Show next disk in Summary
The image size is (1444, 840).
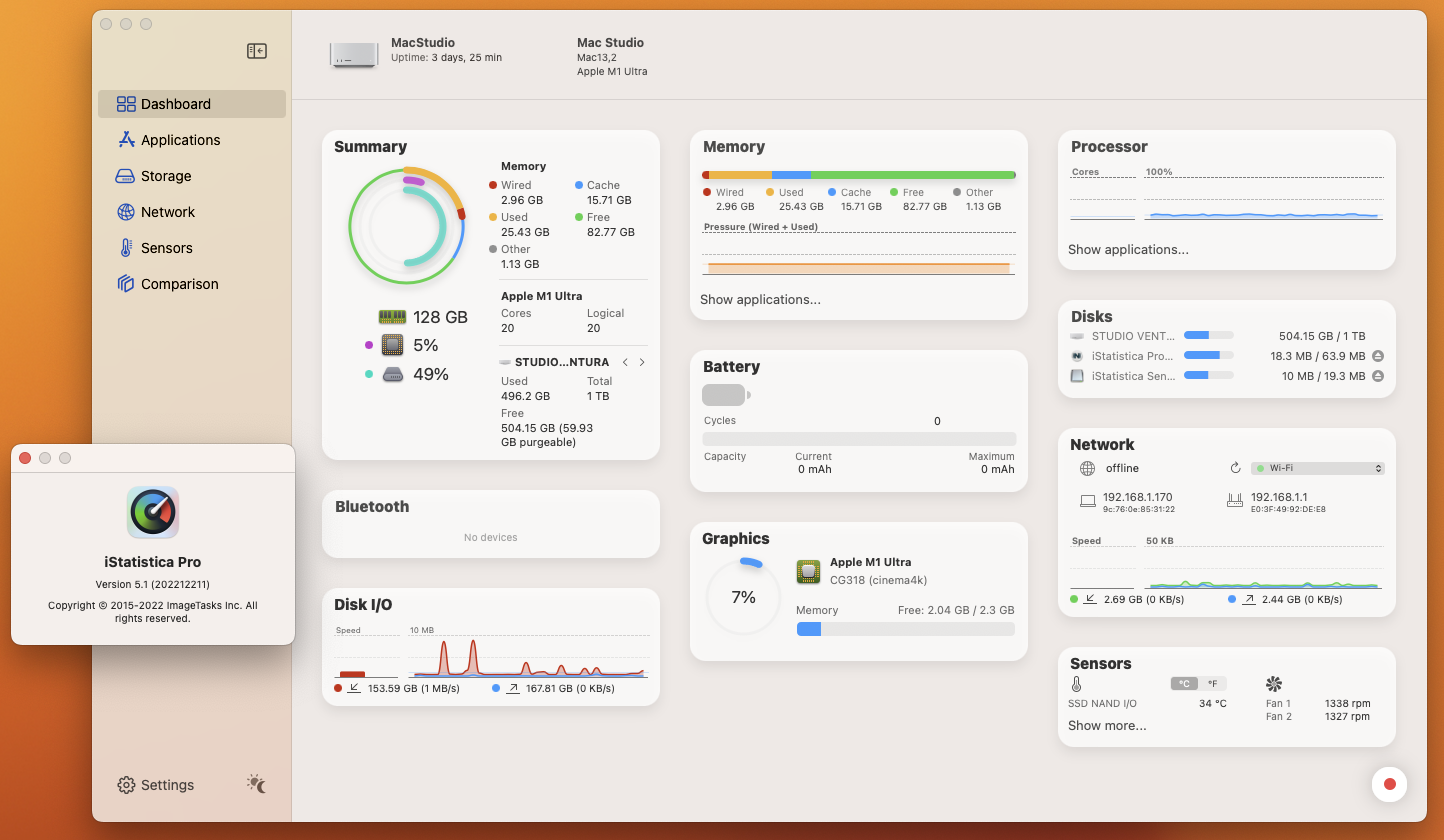(x=642, y=362)
